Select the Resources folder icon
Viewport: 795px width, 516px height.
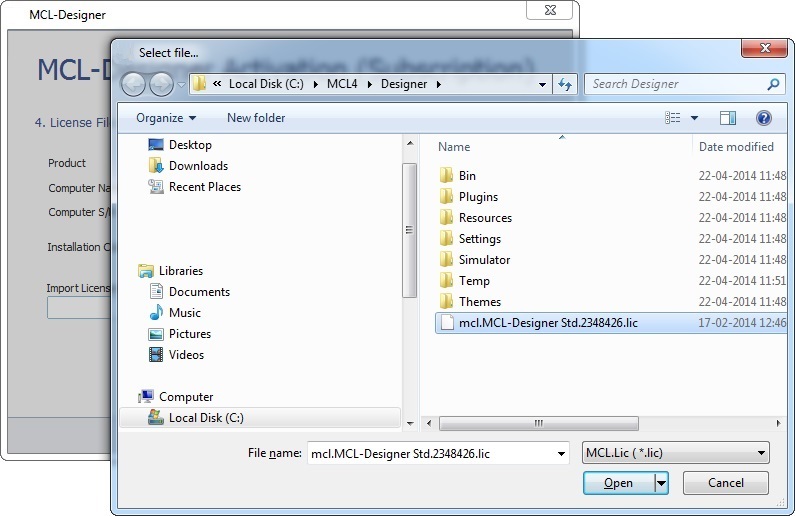(446, 217)
